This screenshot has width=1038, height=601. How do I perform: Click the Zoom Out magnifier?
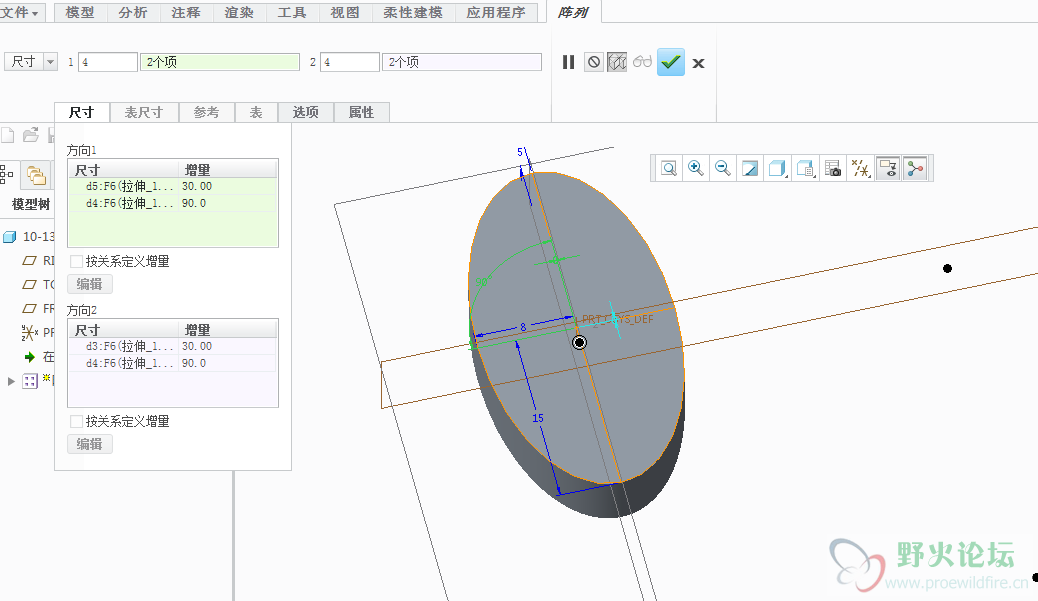[x=723, y=168]
